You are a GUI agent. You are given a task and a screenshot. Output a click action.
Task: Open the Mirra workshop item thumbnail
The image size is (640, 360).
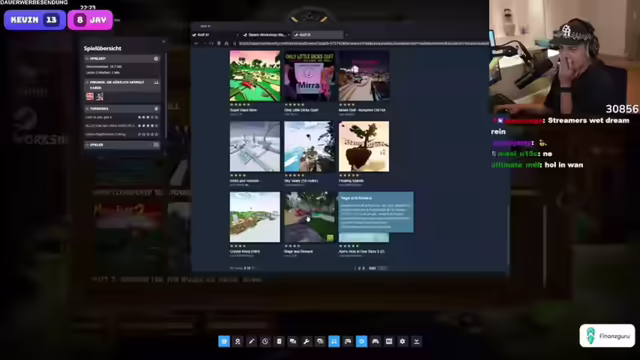pos(309,76)
